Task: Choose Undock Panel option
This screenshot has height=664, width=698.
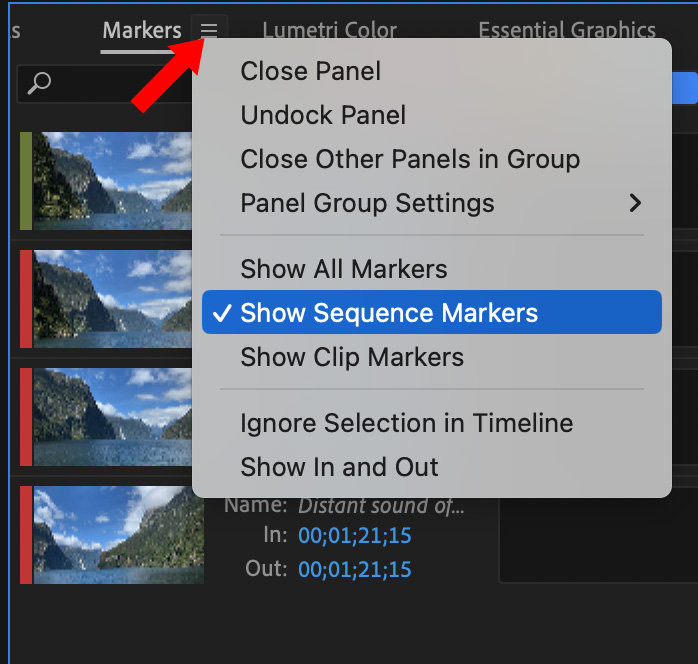Action: tap(323, 115)
